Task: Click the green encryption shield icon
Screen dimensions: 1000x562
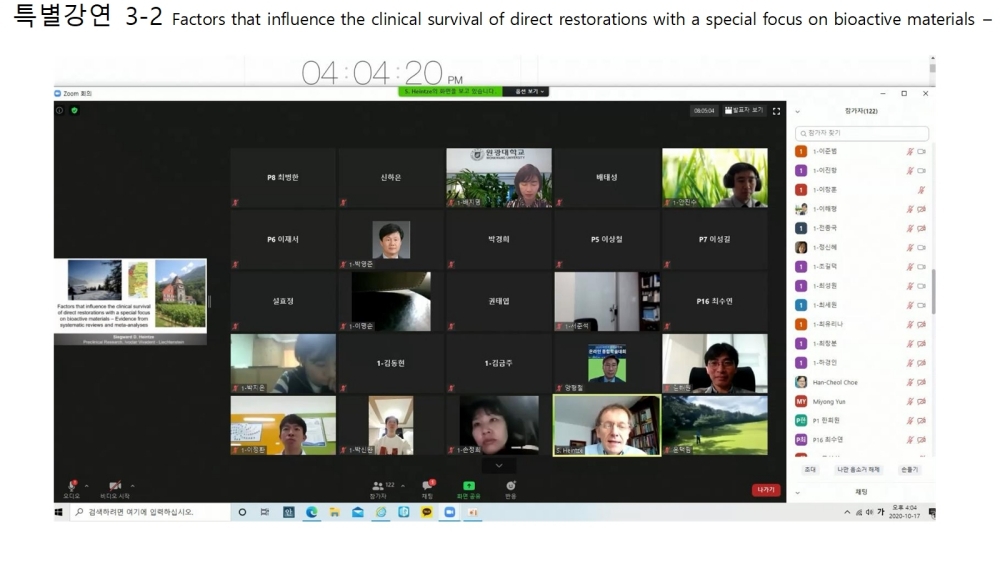Action: point(74,110)
